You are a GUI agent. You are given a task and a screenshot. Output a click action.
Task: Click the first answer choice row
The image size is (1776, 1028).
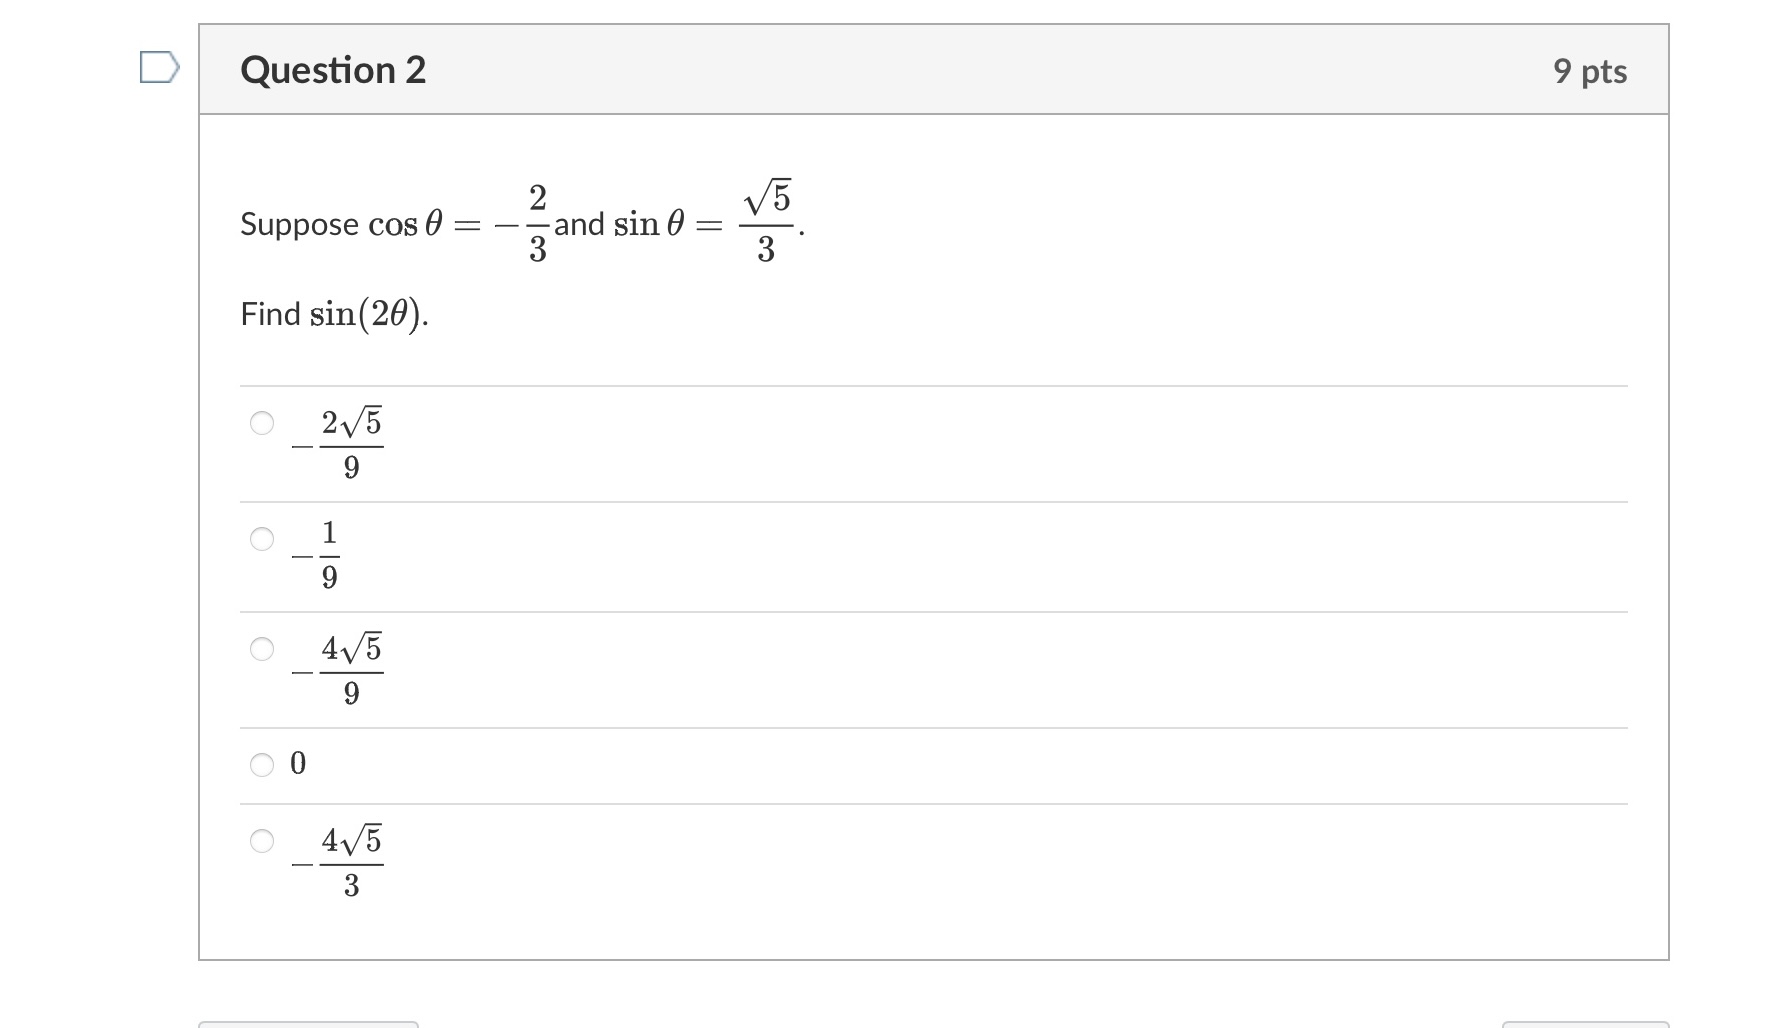(x=800, y=442)
